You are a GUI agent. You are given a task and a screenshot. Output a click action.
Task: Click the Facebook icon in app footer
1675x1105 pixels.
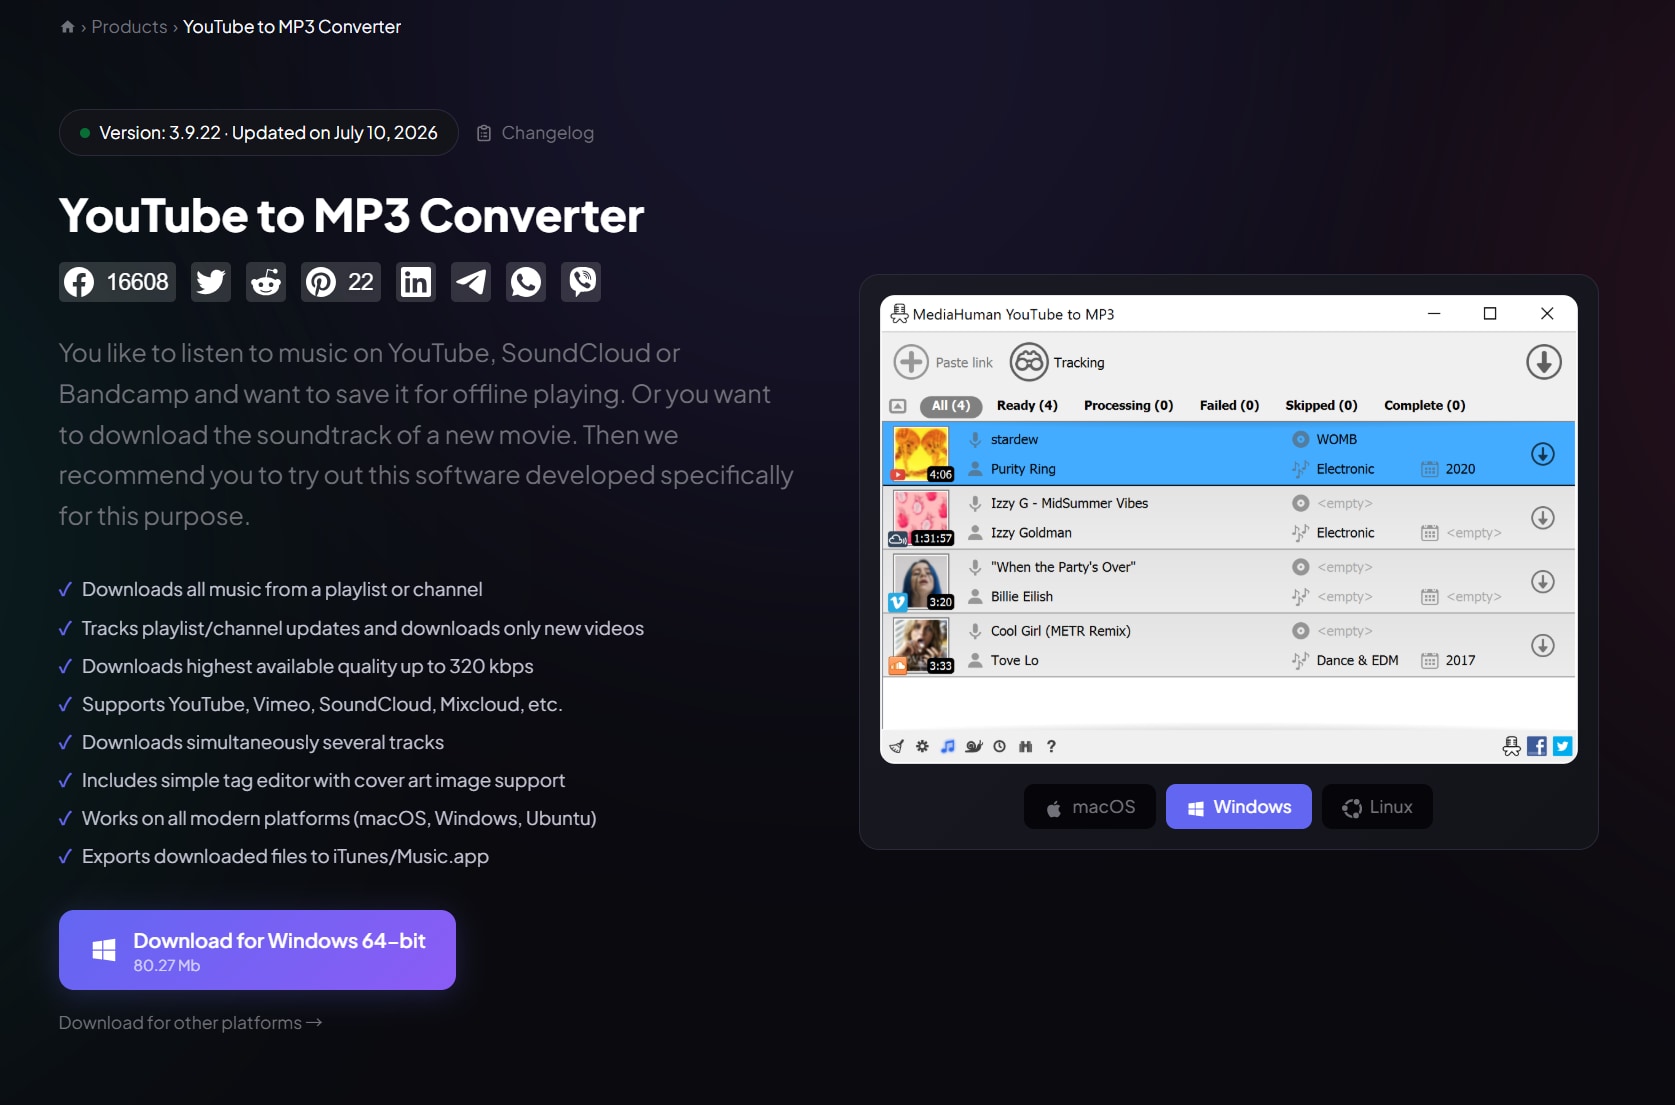1537,746
